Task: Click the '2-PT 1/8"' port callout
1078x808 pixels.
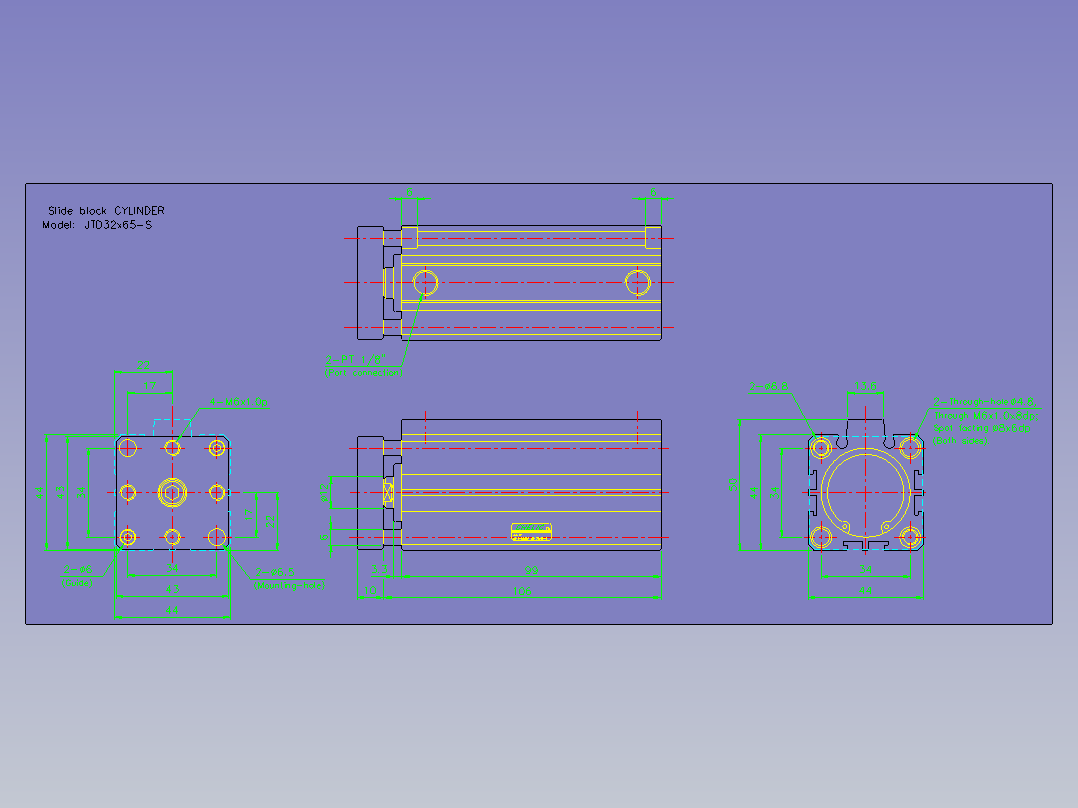Action: [x=355, y=359]
